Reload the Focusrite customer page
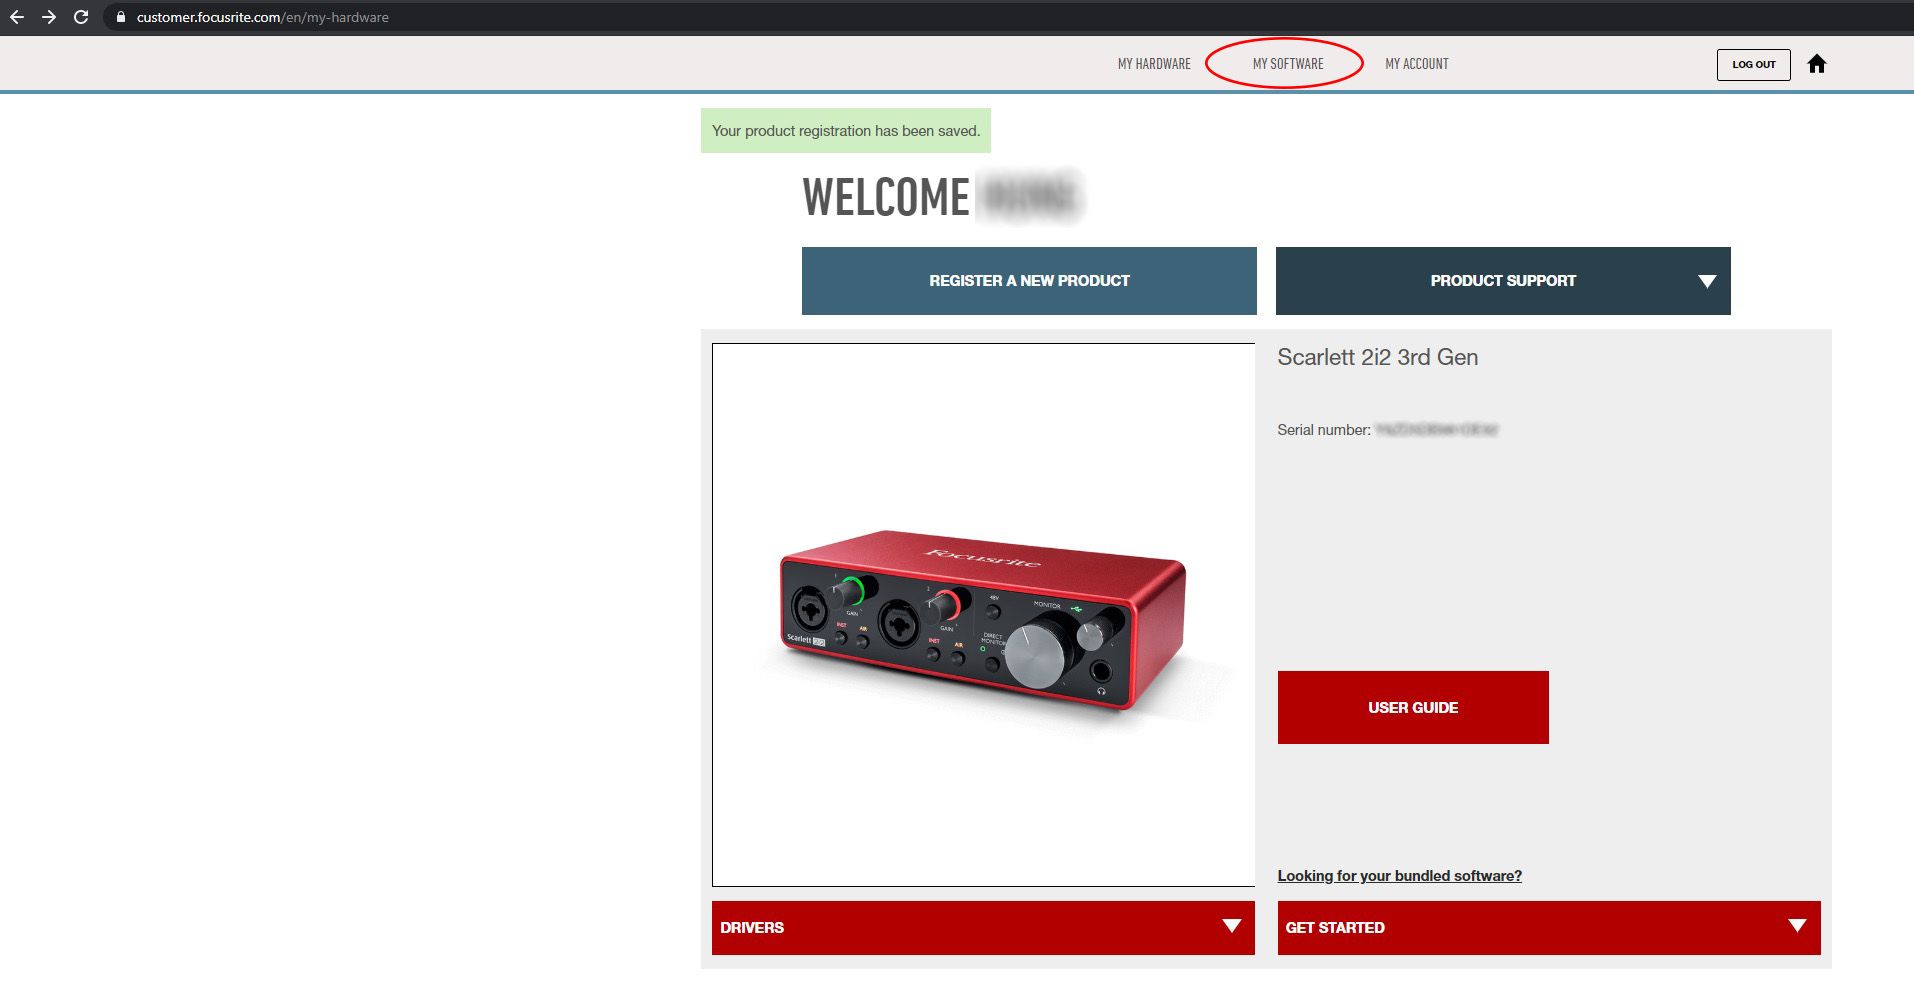 pyautogui.click(x=81, y=17)
